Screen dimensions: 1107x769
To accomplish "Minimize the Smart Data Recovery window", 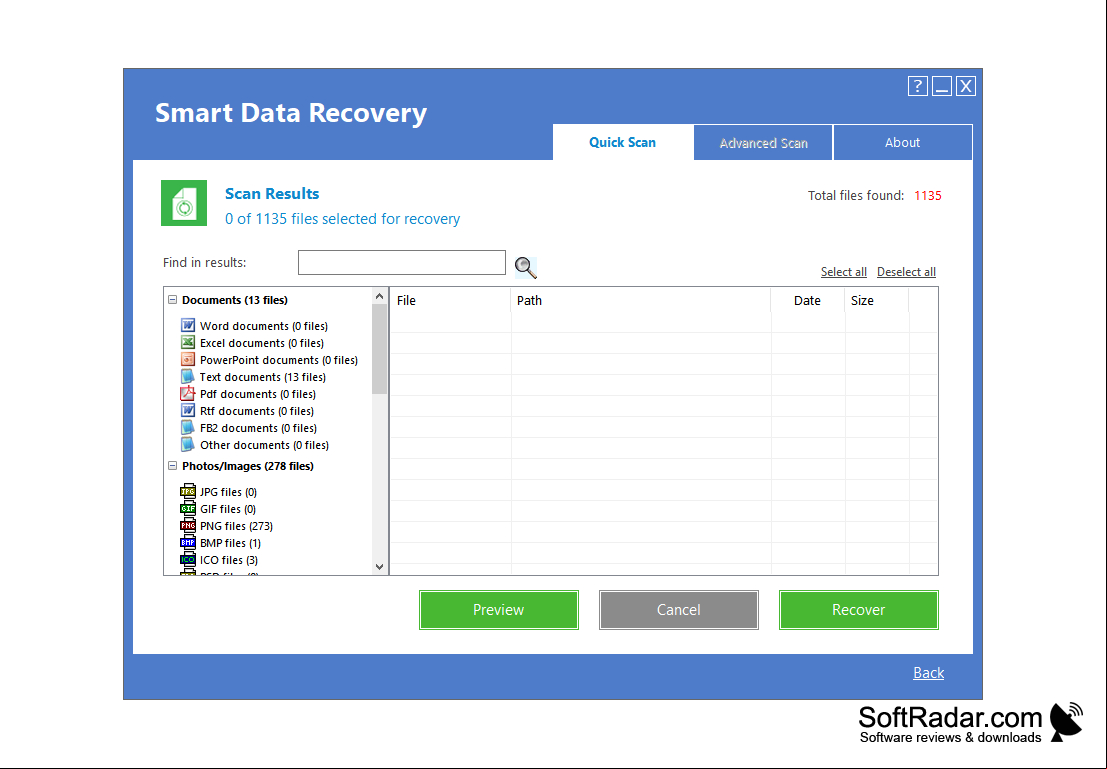I will tap(942, 86).
